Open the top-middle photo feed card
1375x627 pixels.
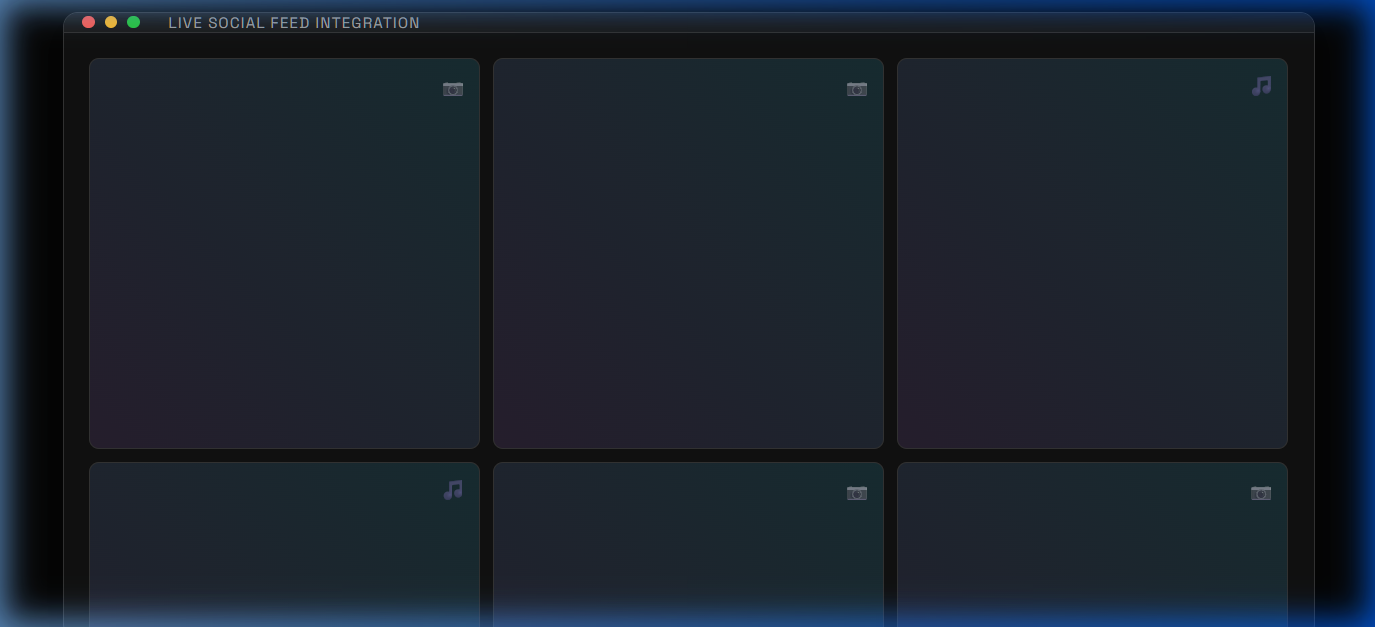(x=688, y=253)
